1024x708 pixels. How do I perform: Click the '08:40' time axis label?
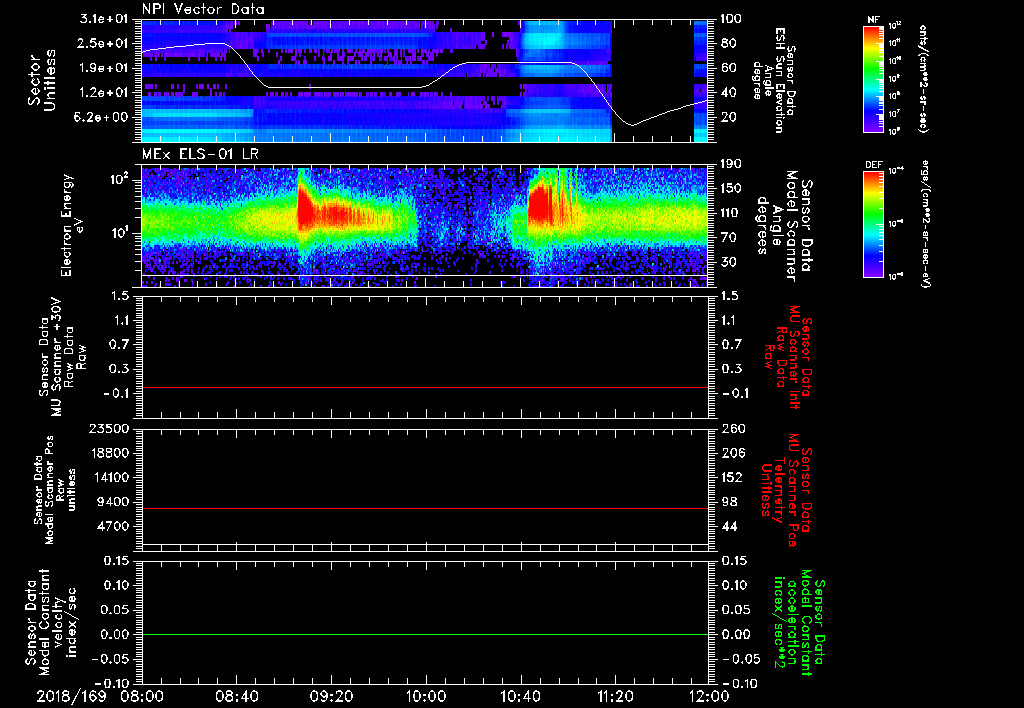(x=236, y=697)
